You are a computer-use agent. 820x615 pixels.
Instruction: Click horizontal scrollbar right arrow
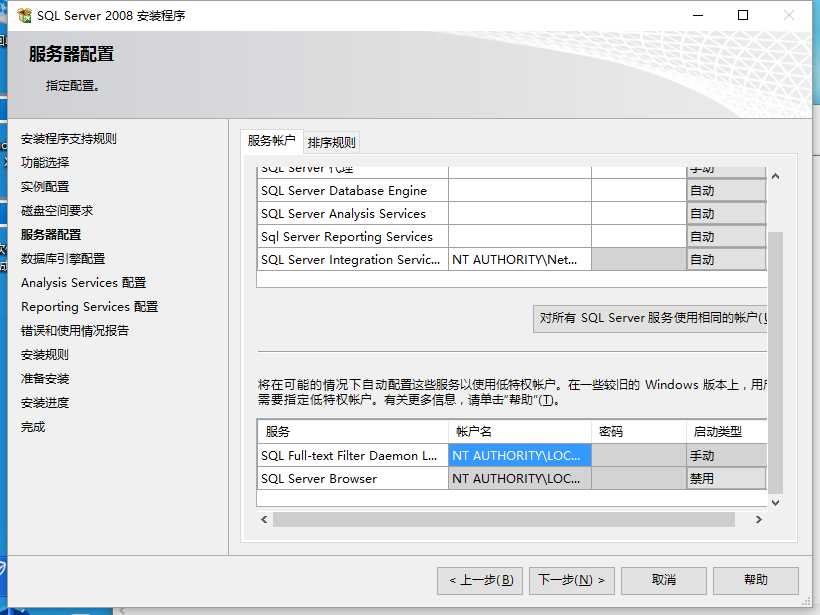pyautogui.click(x=758, y=519)
